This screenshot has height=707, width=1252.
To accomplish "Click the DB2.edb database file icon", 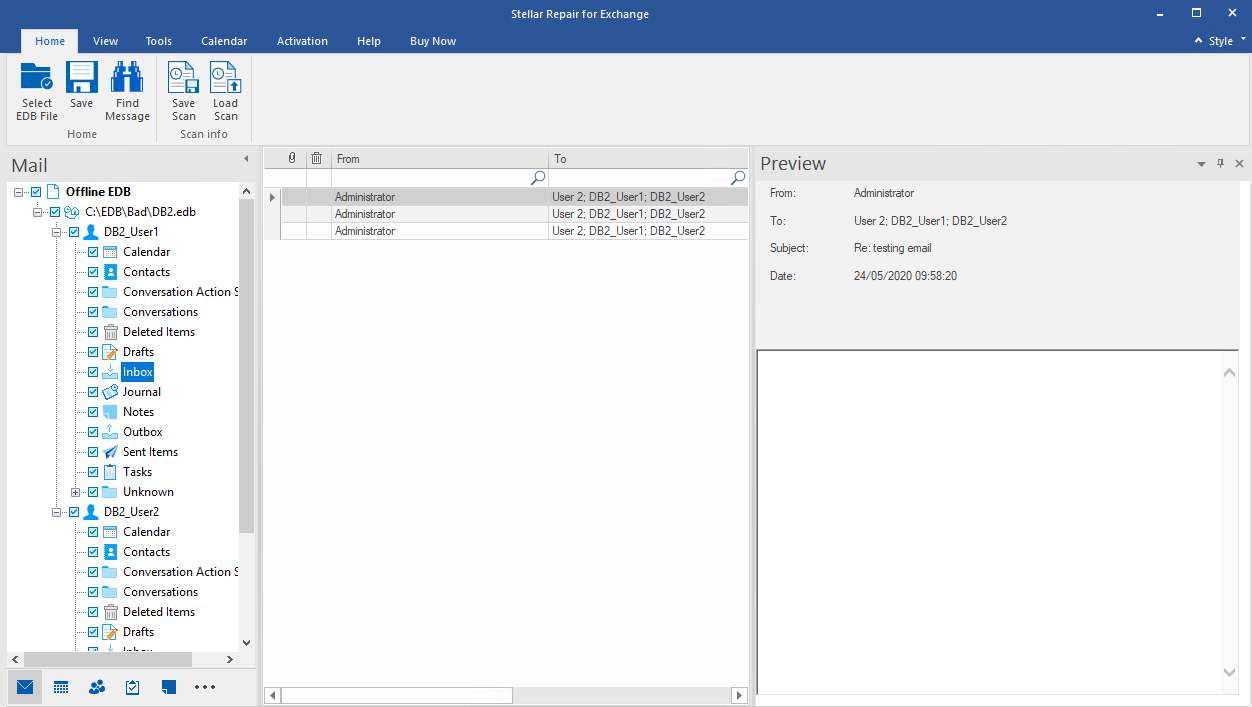I will point(72,212).
